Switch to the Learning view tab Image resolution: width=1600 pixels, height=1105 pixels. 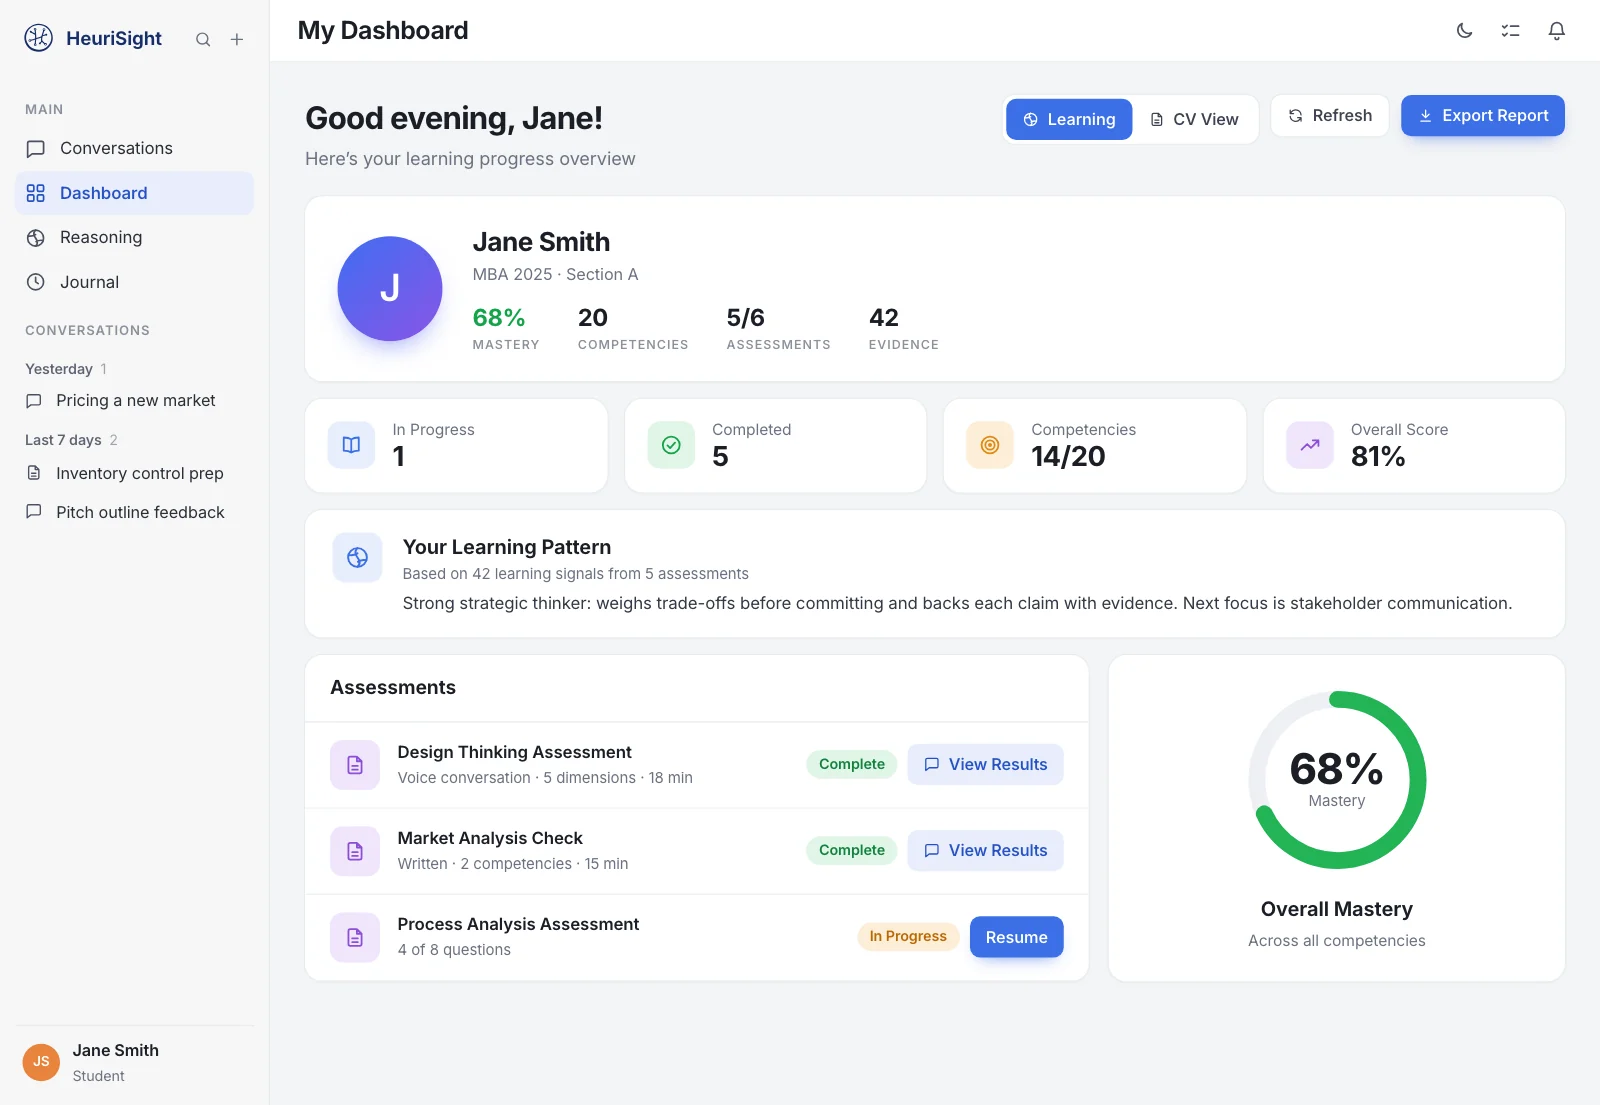click(x=1069, y=119)
